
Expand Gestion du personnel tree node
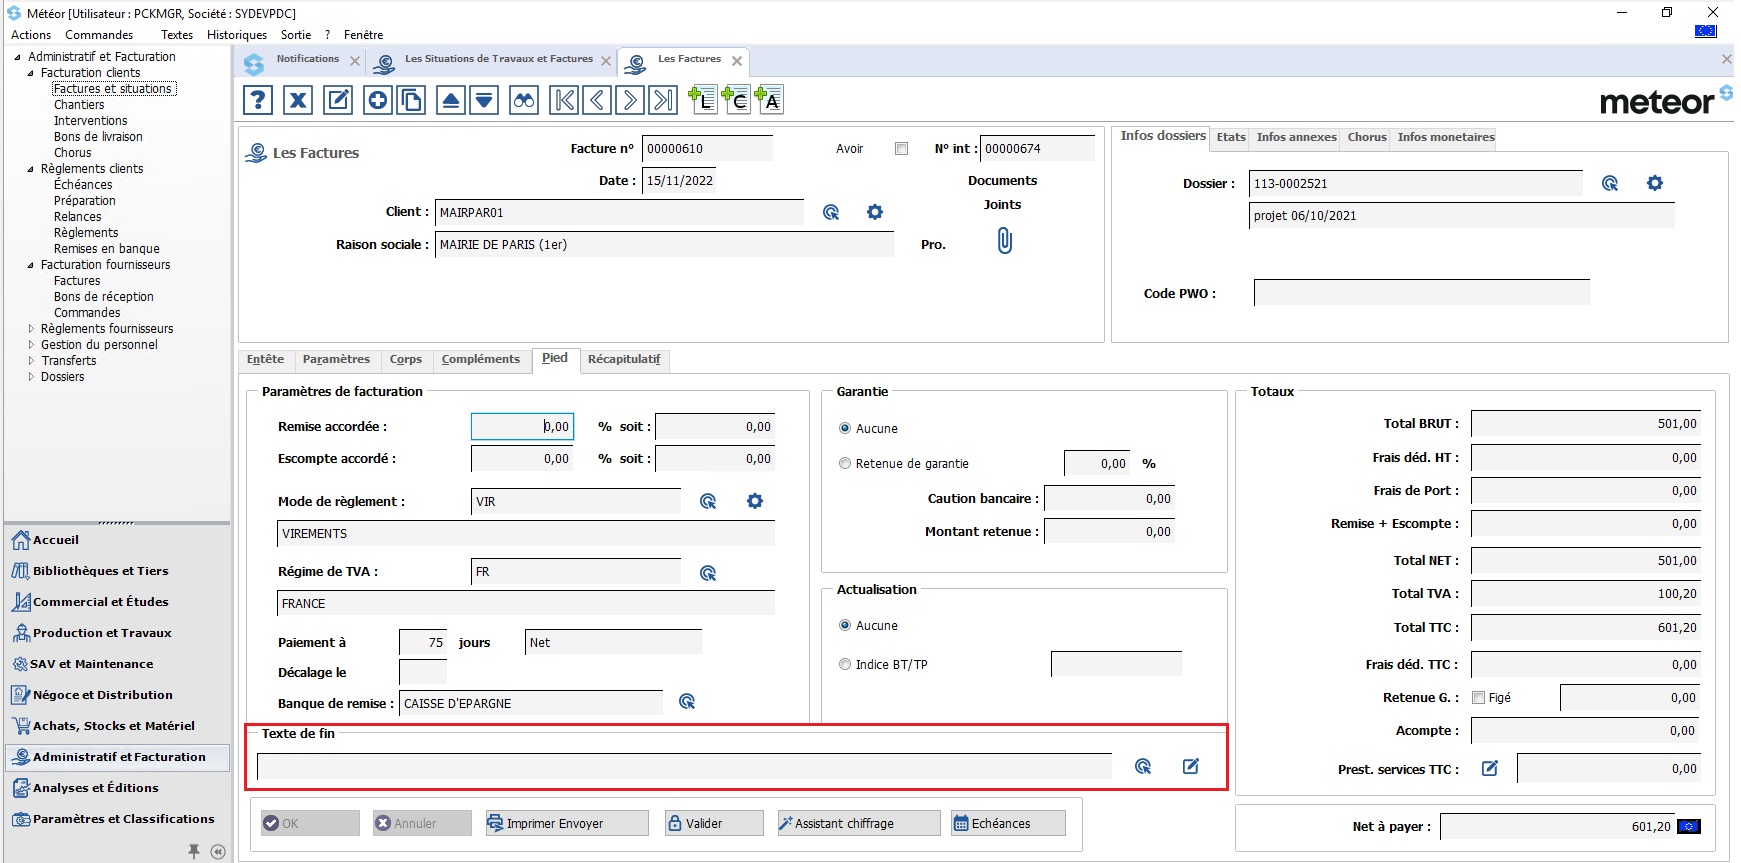[30, 345]
